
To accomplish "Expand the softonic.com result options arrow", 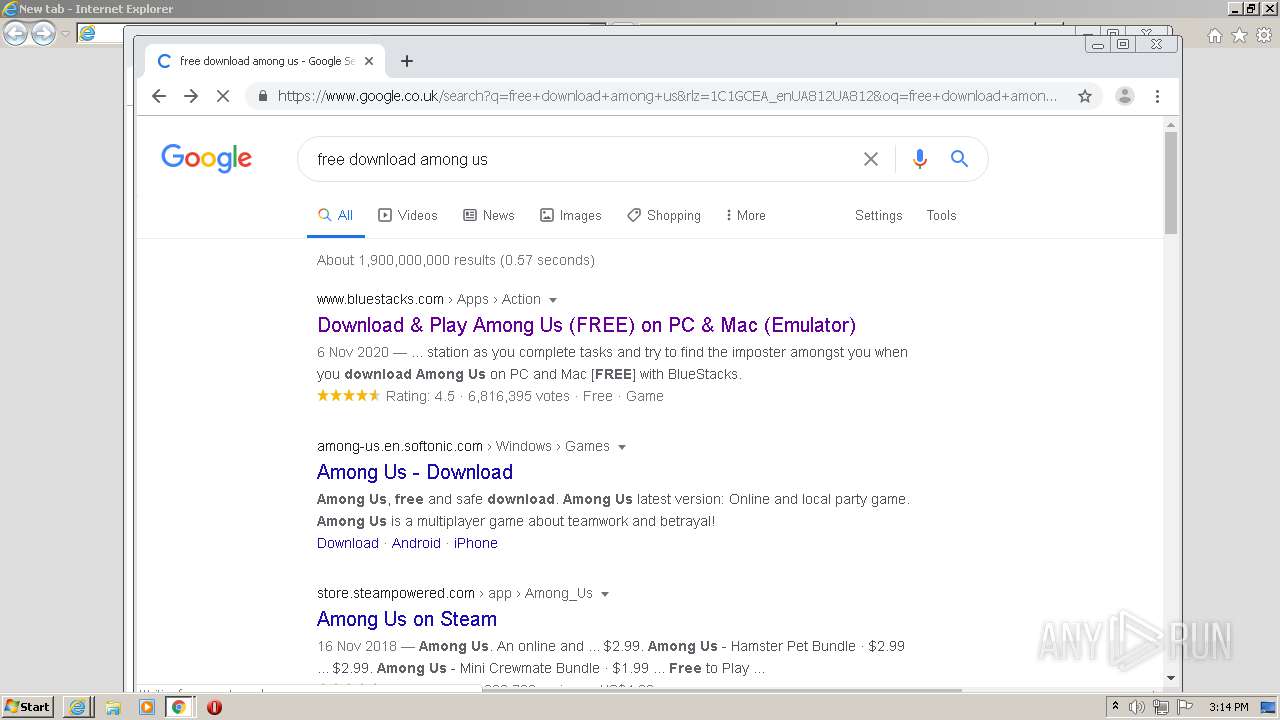I will [x=622, y=447].
